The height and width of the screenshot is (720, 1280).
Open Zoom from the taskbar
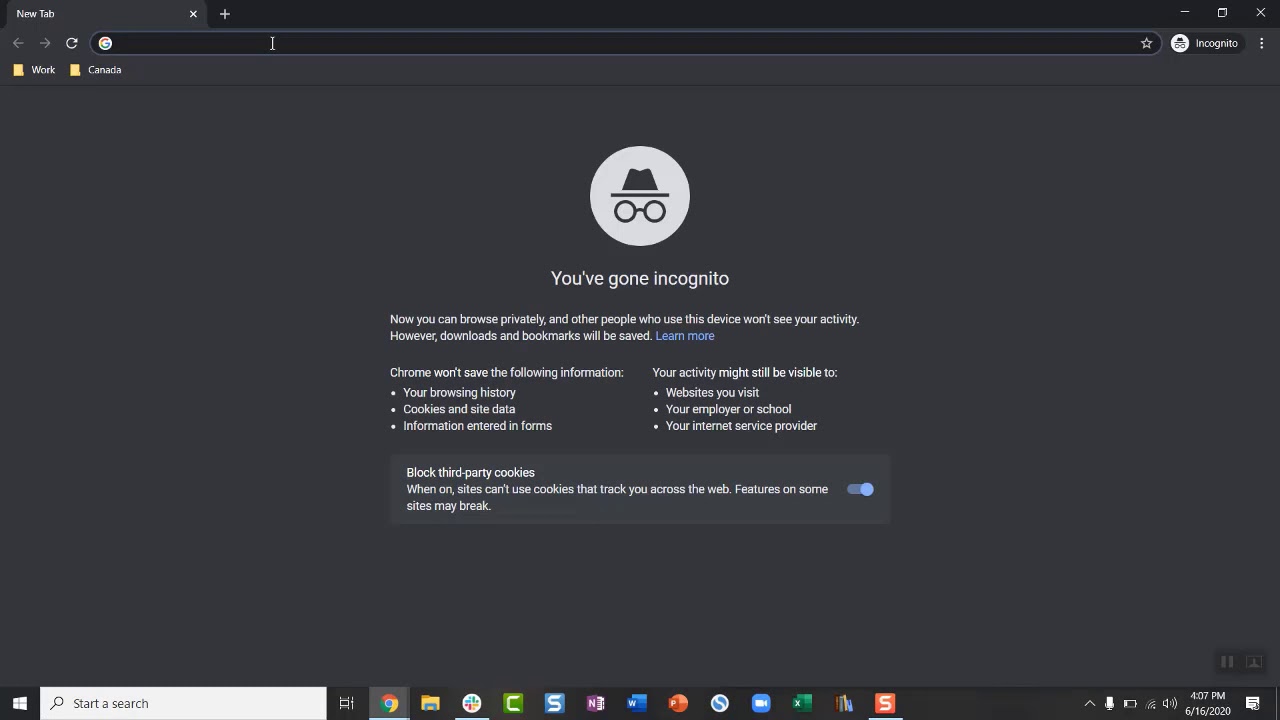(761, 703)
